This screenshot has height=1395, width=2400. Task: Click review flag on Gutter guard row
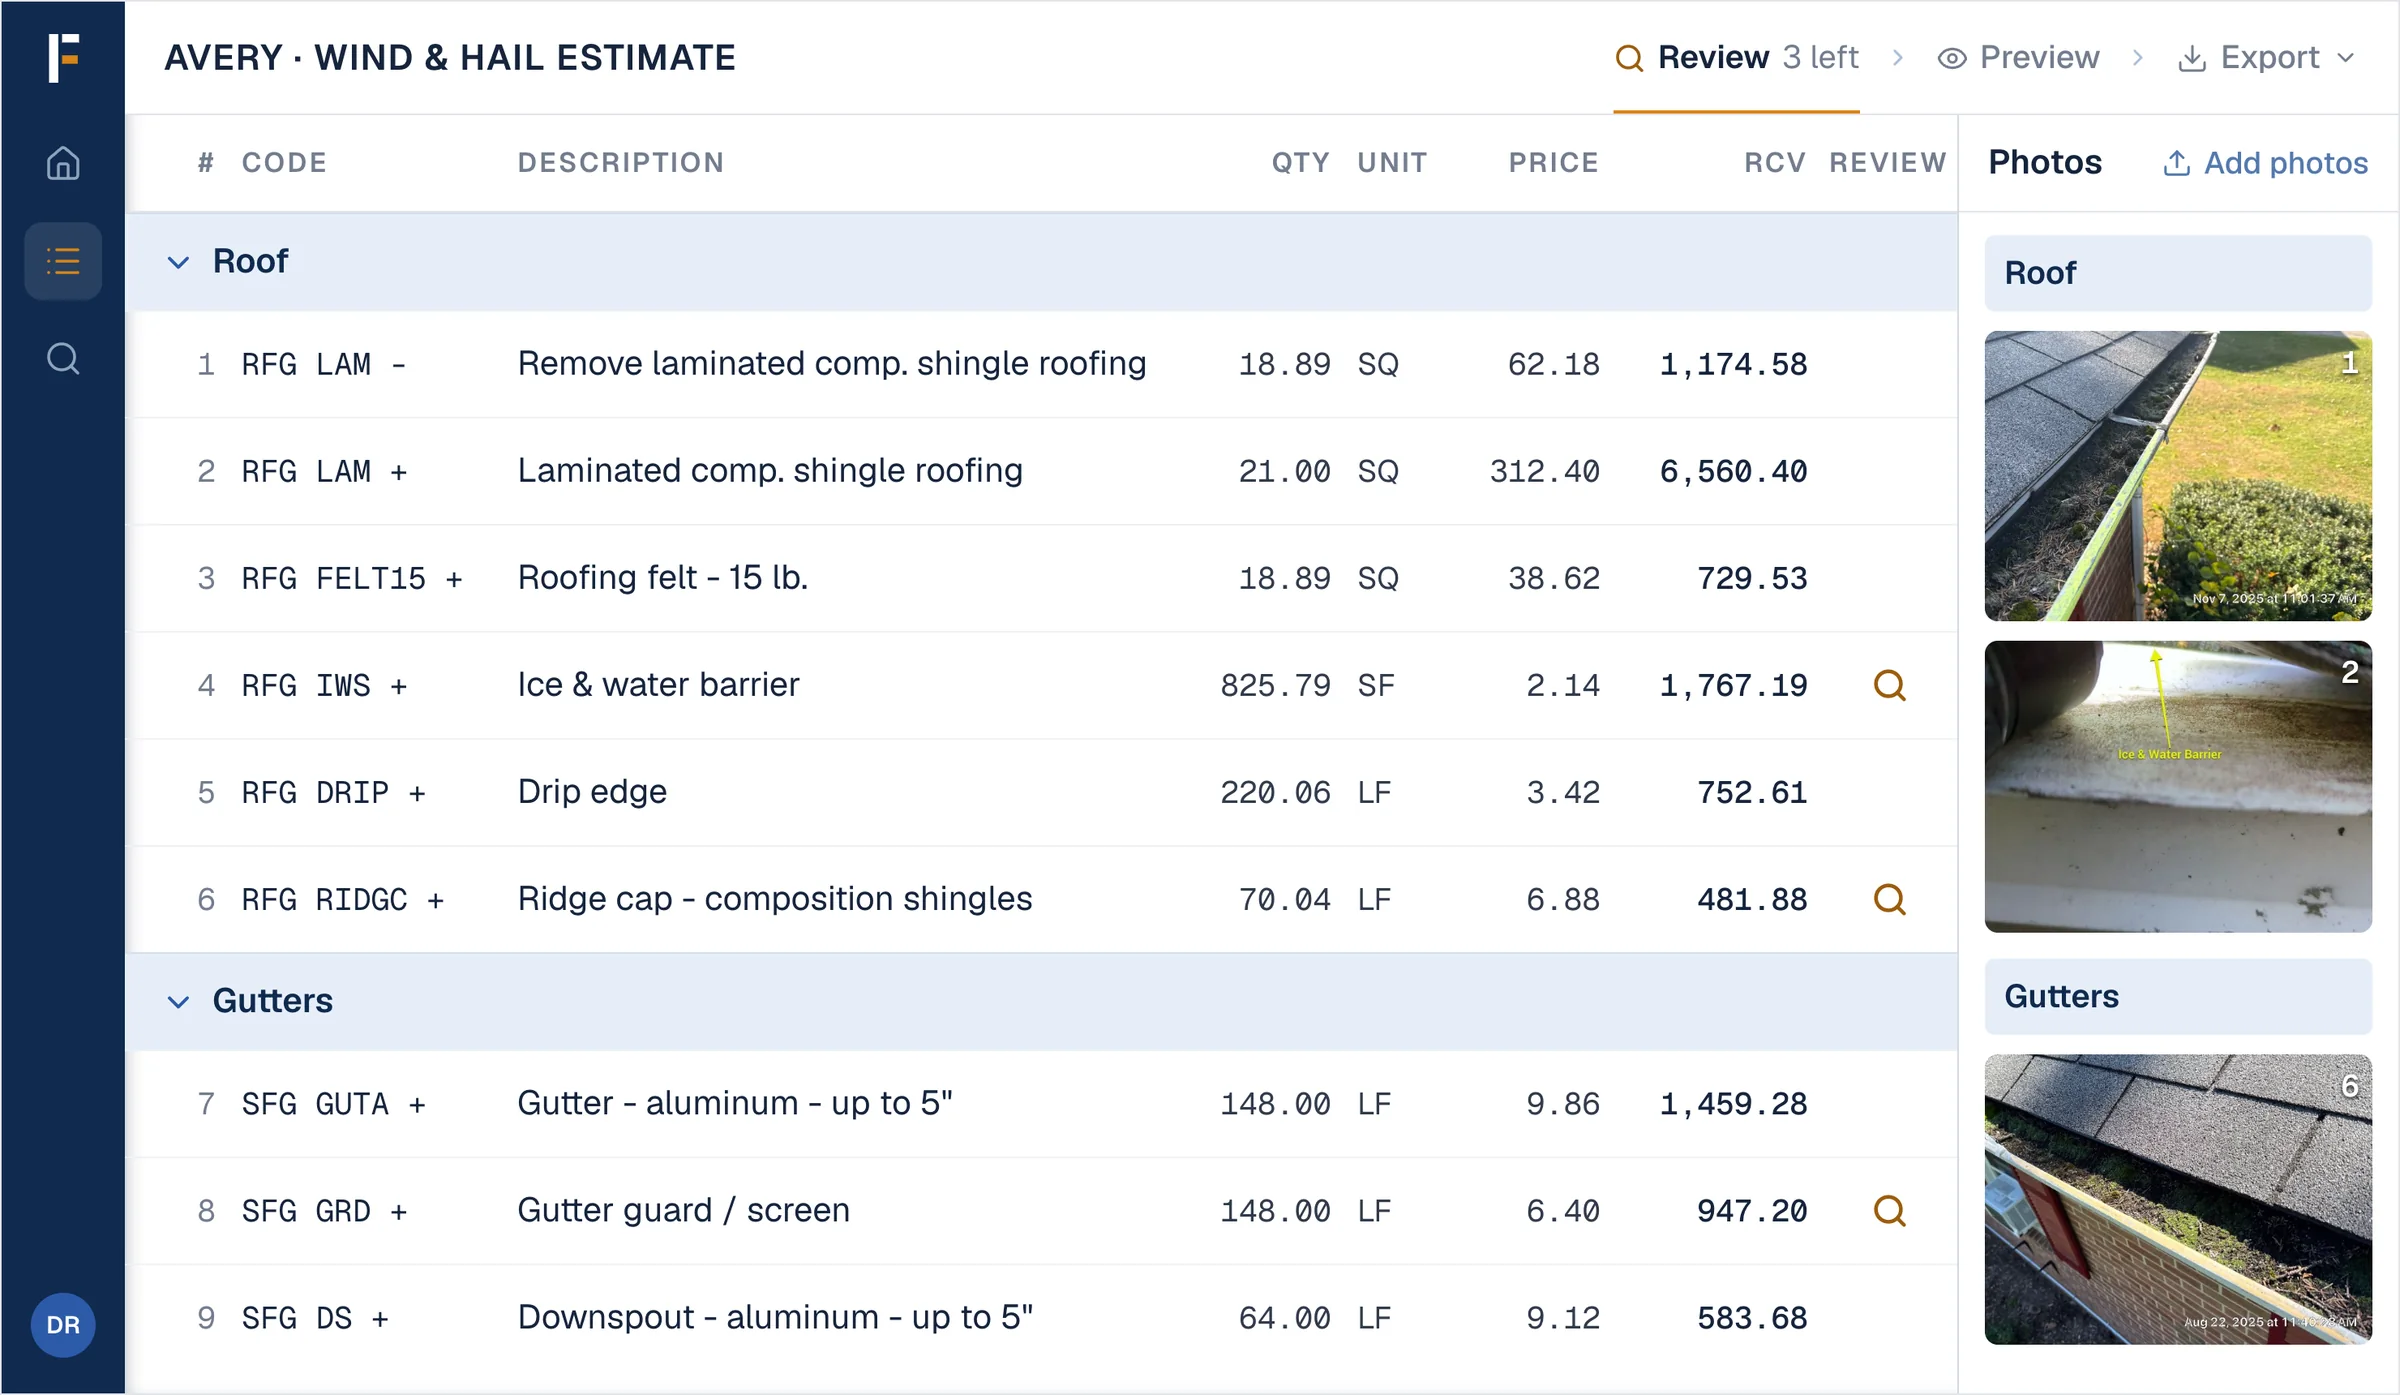click(x=1889, y=1211)
